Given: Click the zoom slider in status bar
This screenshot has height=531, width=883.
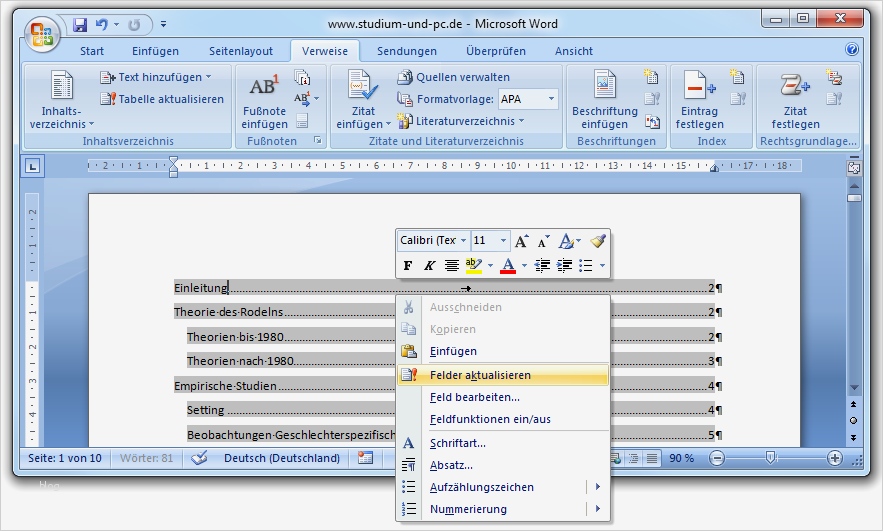Looking at the screenshot, I should click(x=770, y=457).
